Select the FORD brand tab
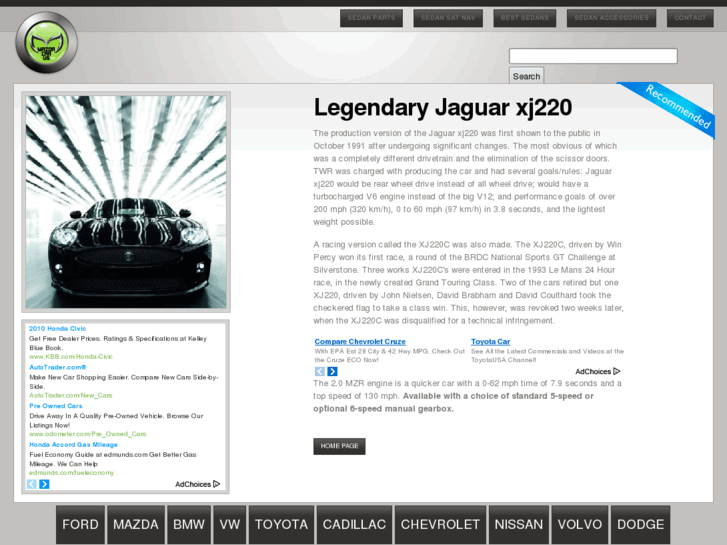The width and height of the screenshot is (727, 545). (80, 525)
